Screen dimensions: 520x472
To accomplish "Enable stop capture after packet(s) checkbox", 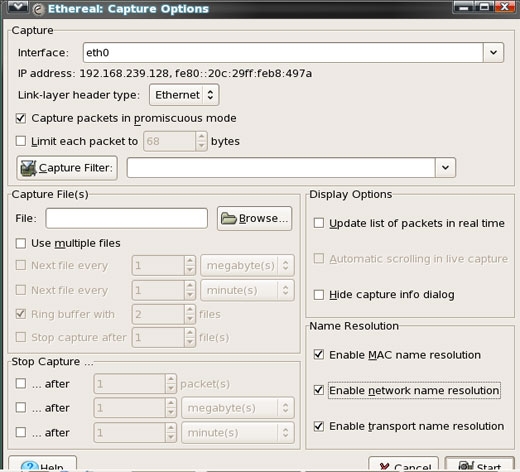I will point(21,384).
